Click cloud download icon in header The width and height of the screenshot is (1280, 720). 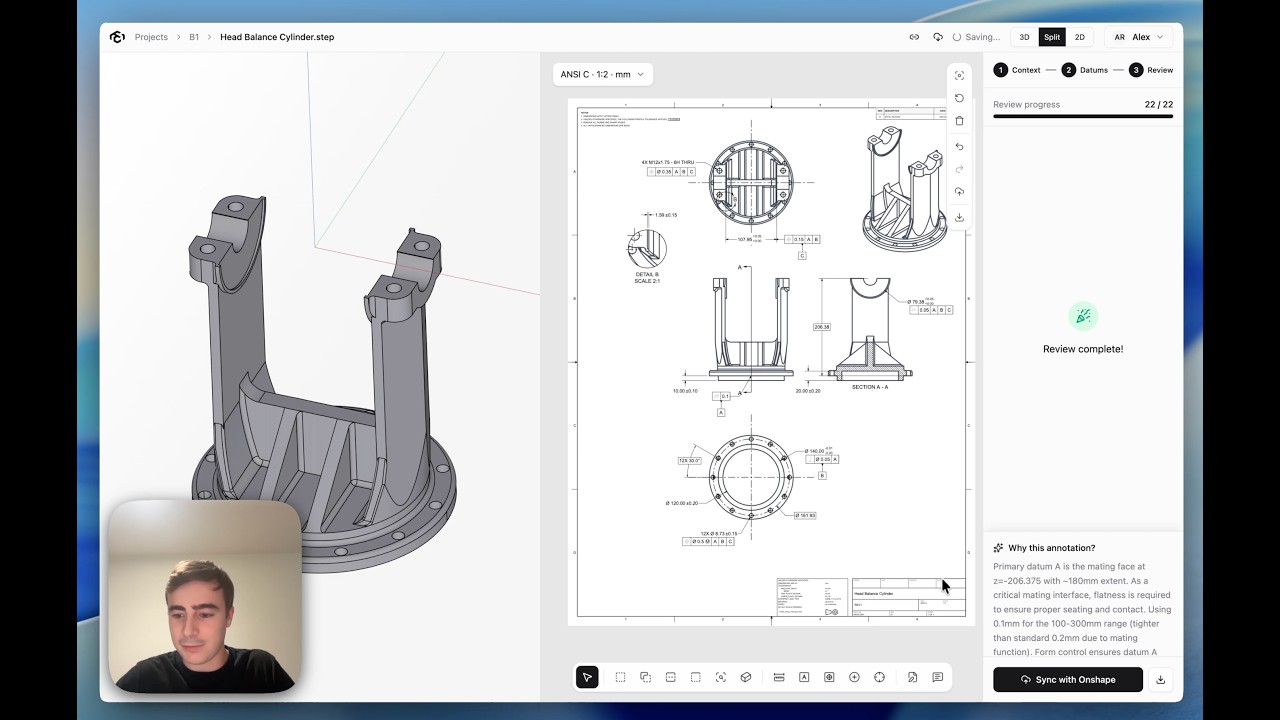937,37
